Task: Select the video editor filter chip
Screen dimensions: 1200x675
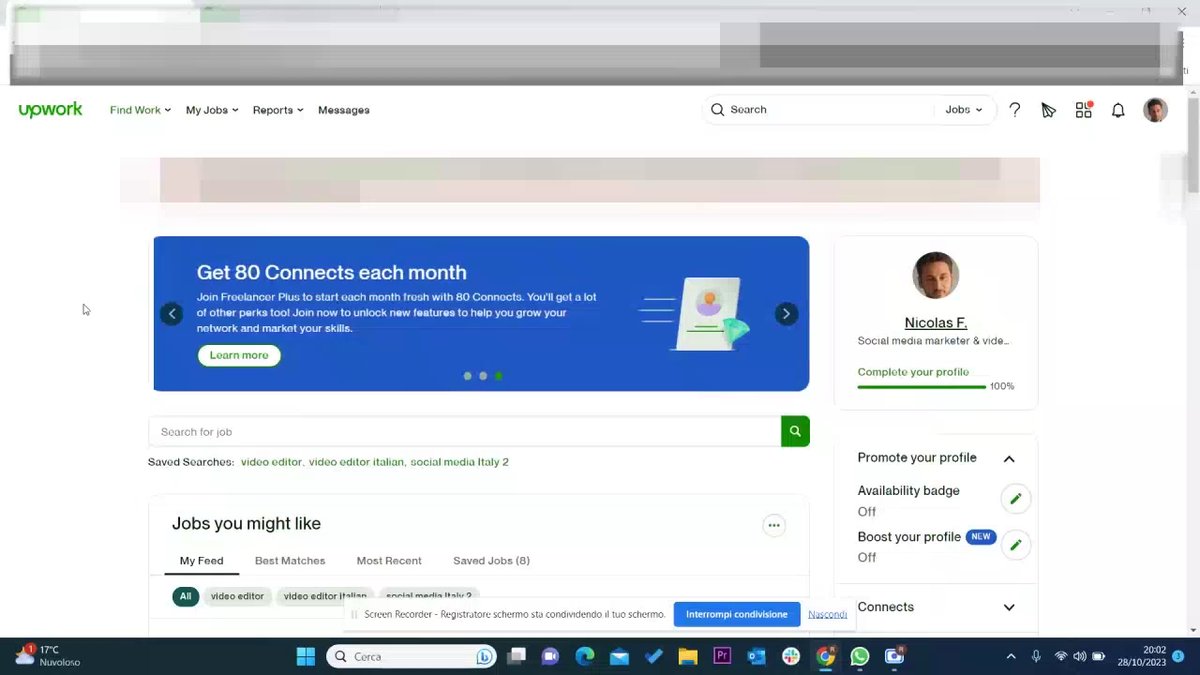Action: 238,596
